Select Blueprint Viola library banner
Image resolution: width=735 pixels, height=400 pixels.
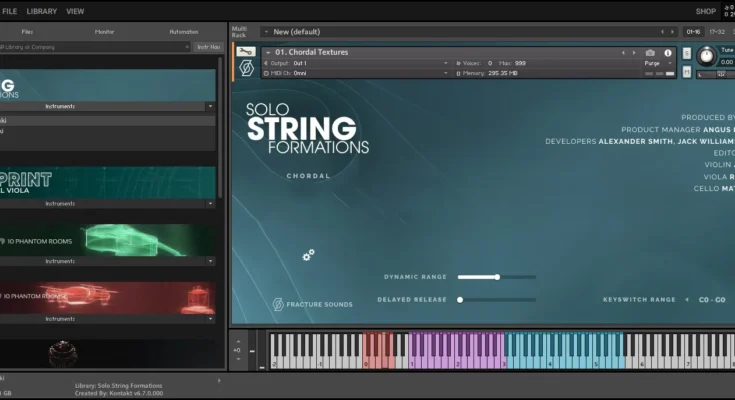(107, 183)
